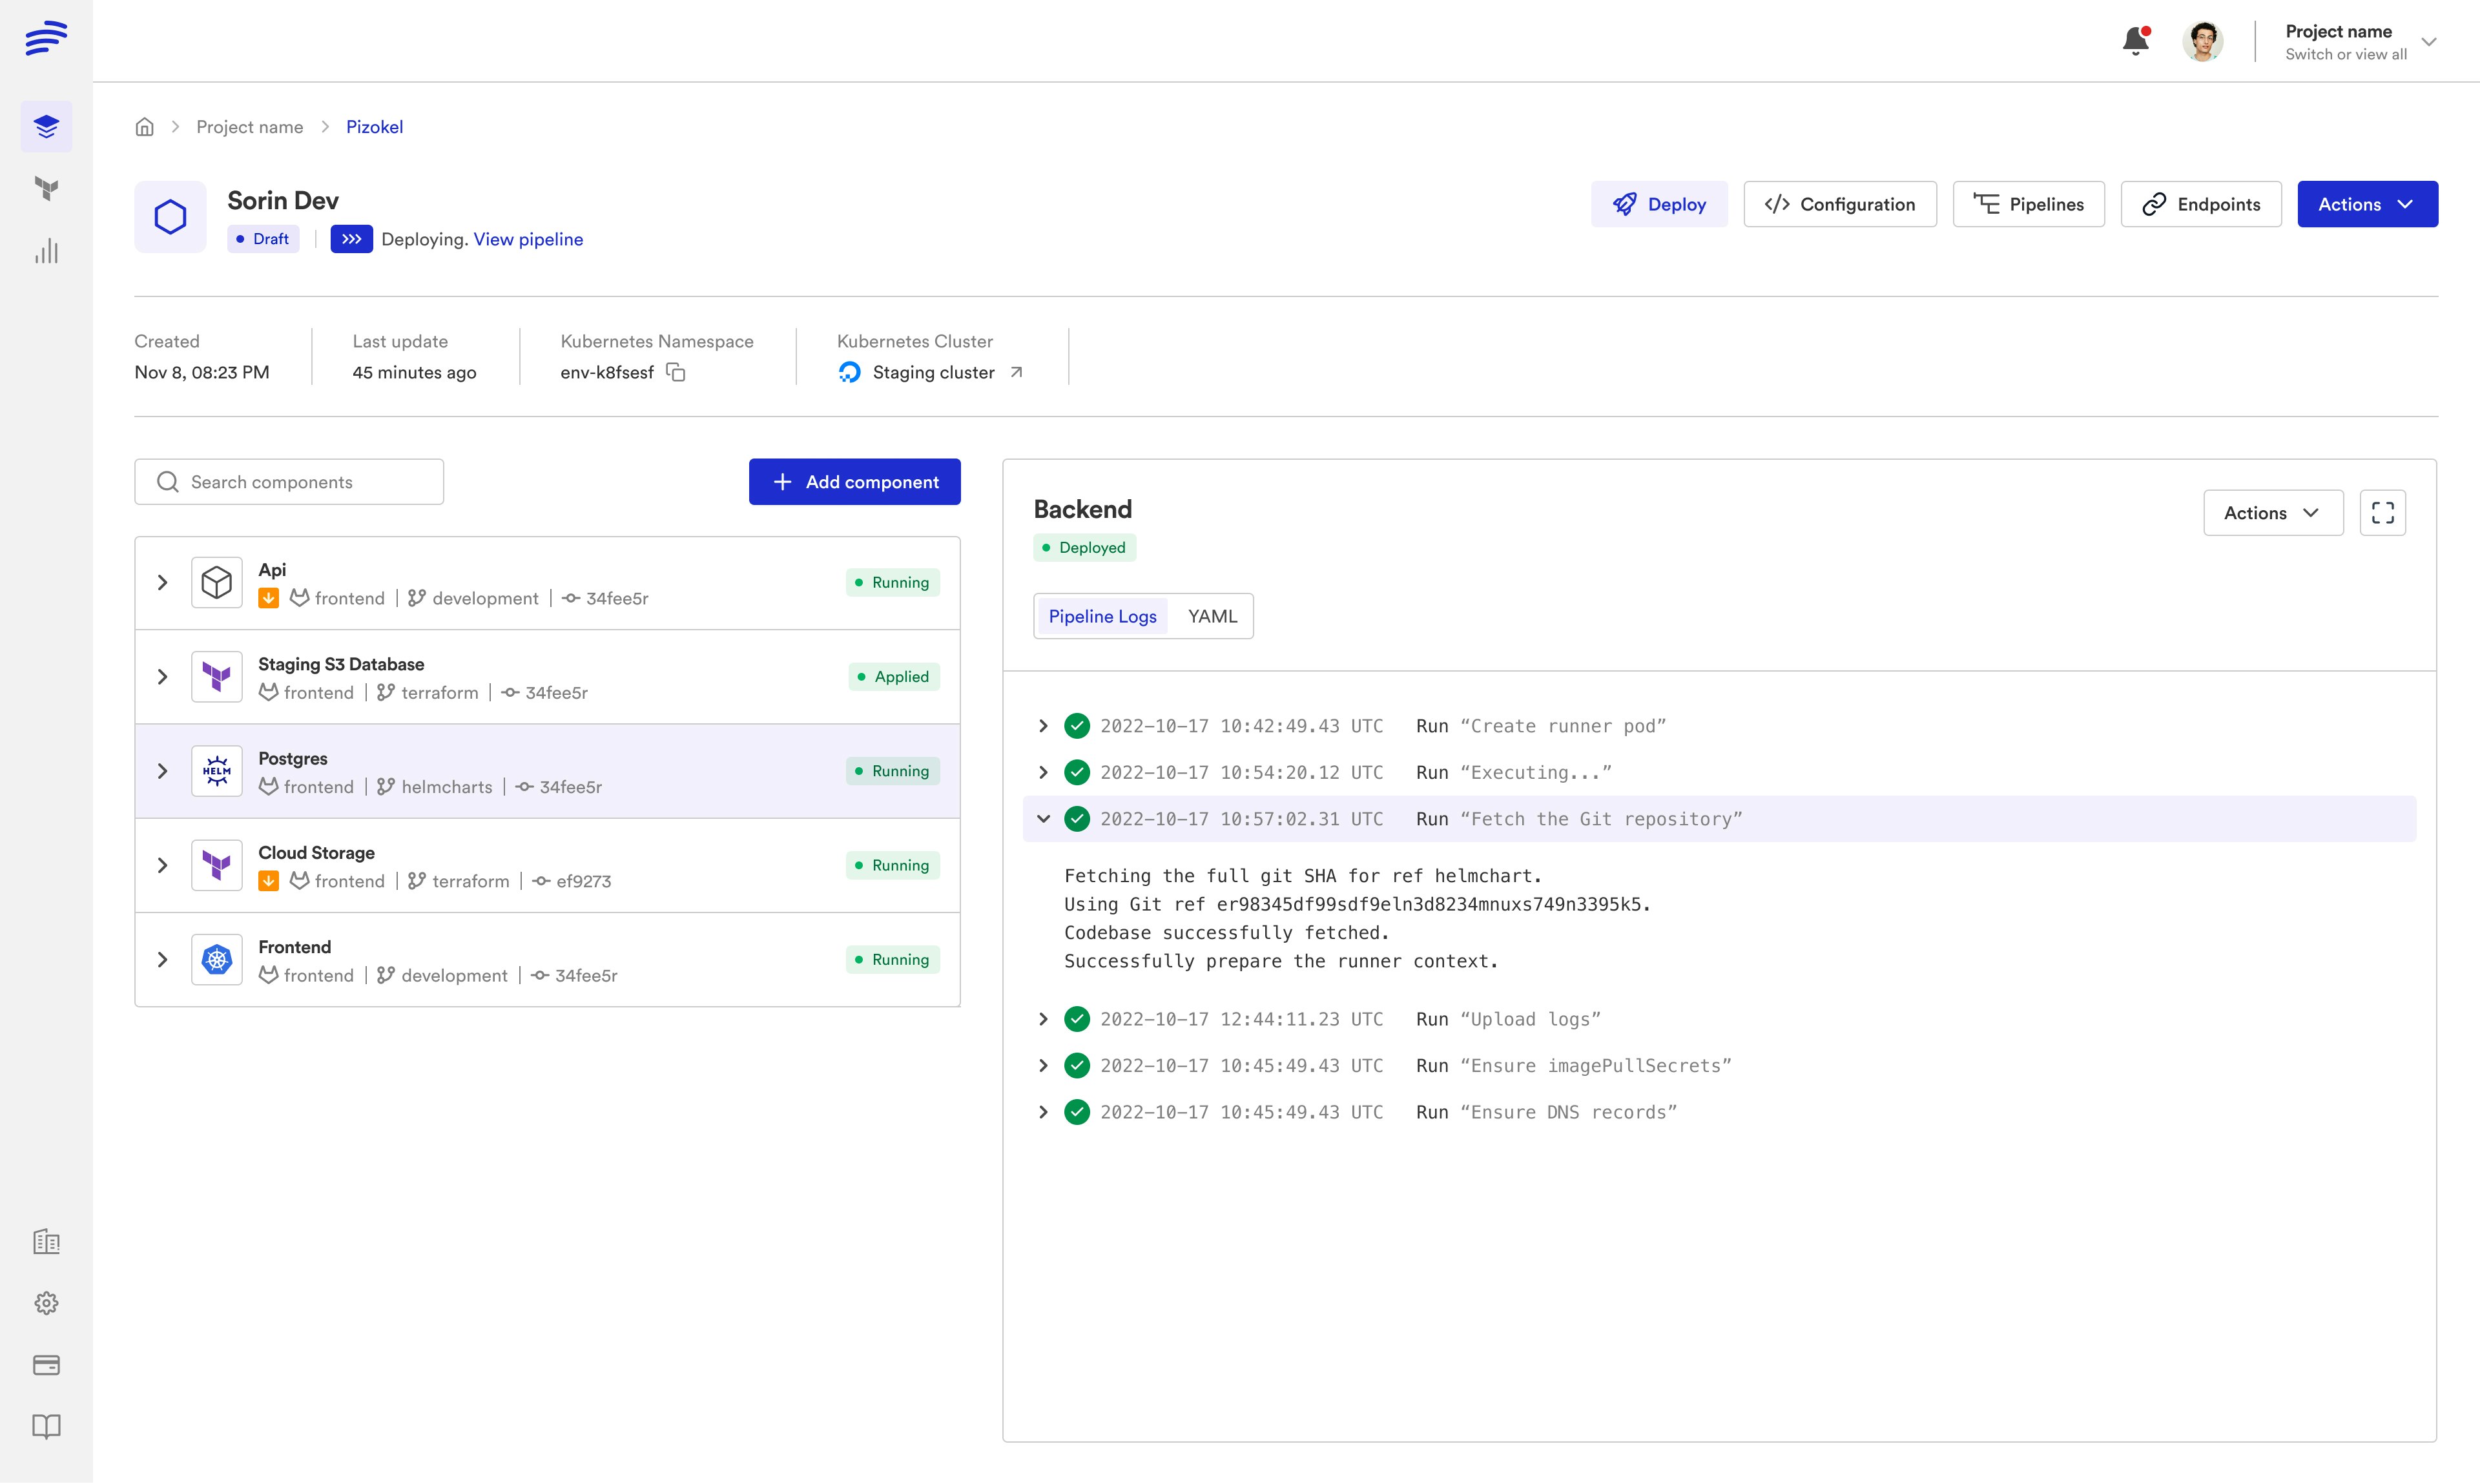Expand the Upload logs step

click(x=1043, y=1019)
